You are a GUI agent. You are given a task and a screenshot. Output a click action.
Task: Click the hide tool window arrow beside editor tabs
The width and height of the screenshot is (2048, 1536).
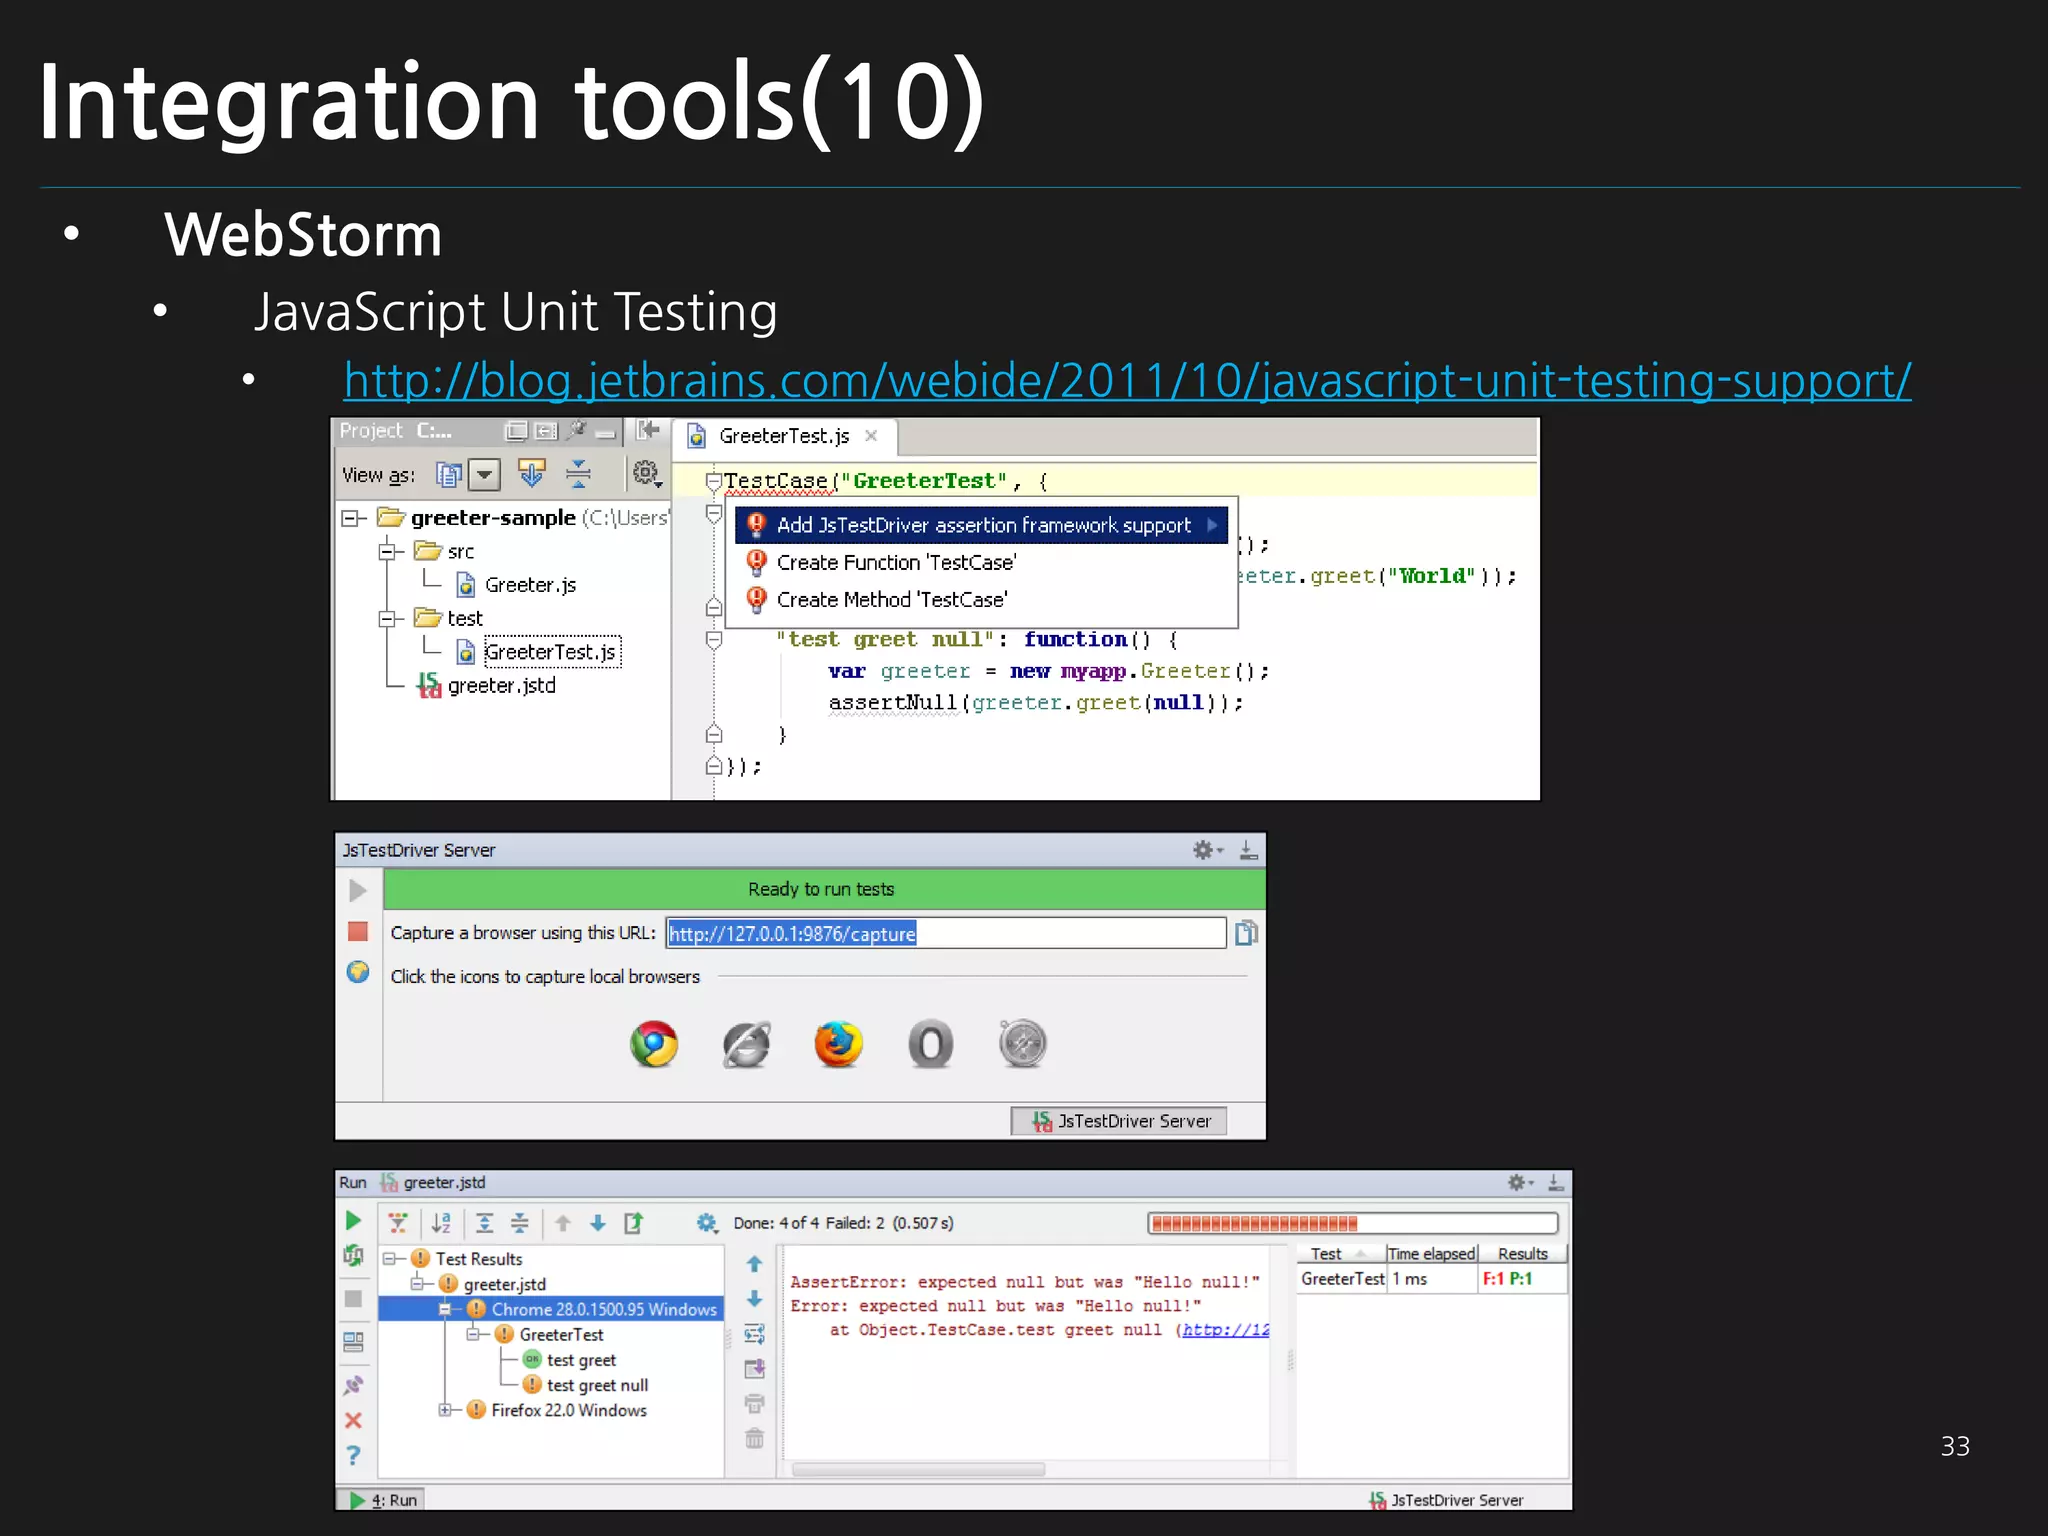(648, 430)
